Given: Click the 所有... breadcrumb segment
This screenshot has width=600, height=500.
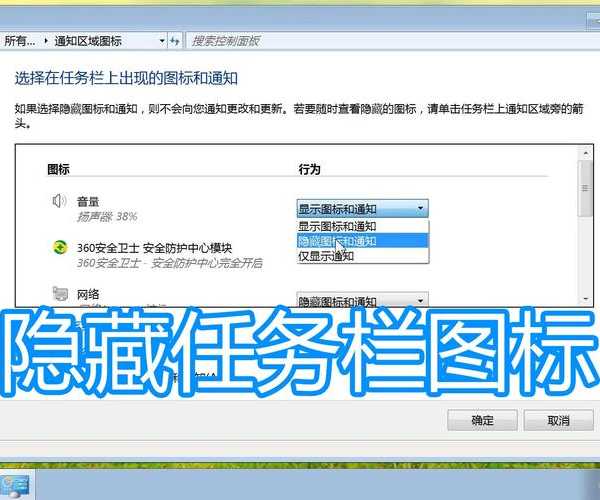Looking at the screenshot, I should 20,41.
